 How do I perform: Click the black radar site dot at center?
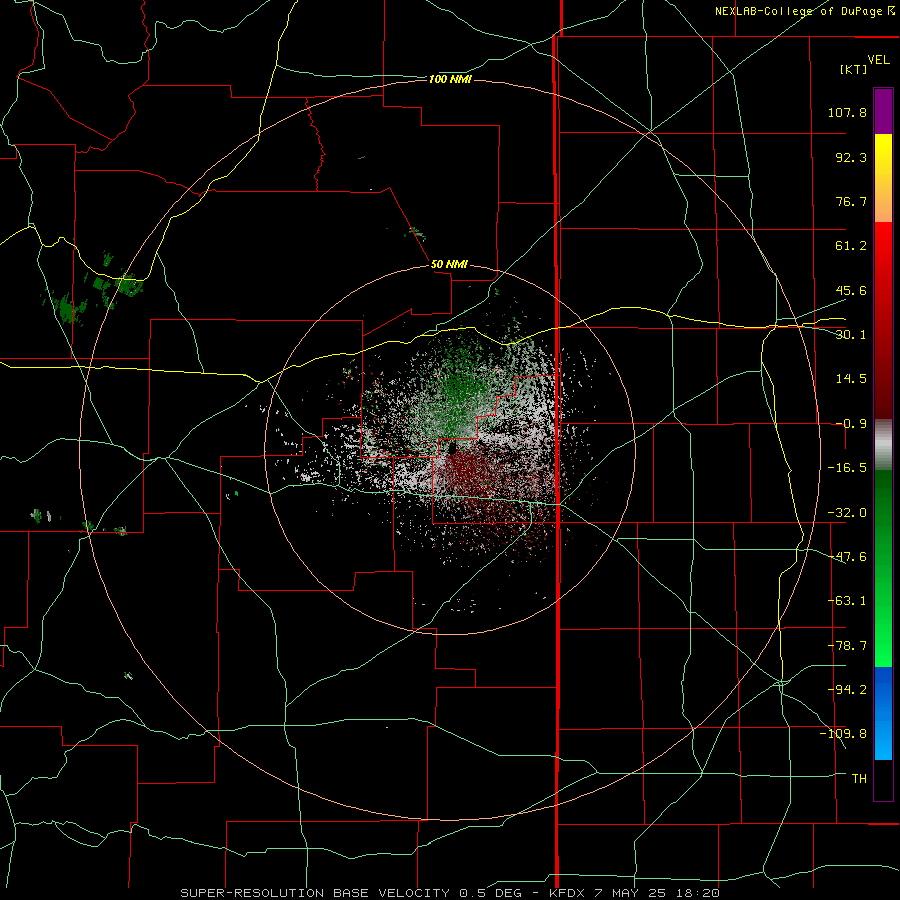point(452,449)
